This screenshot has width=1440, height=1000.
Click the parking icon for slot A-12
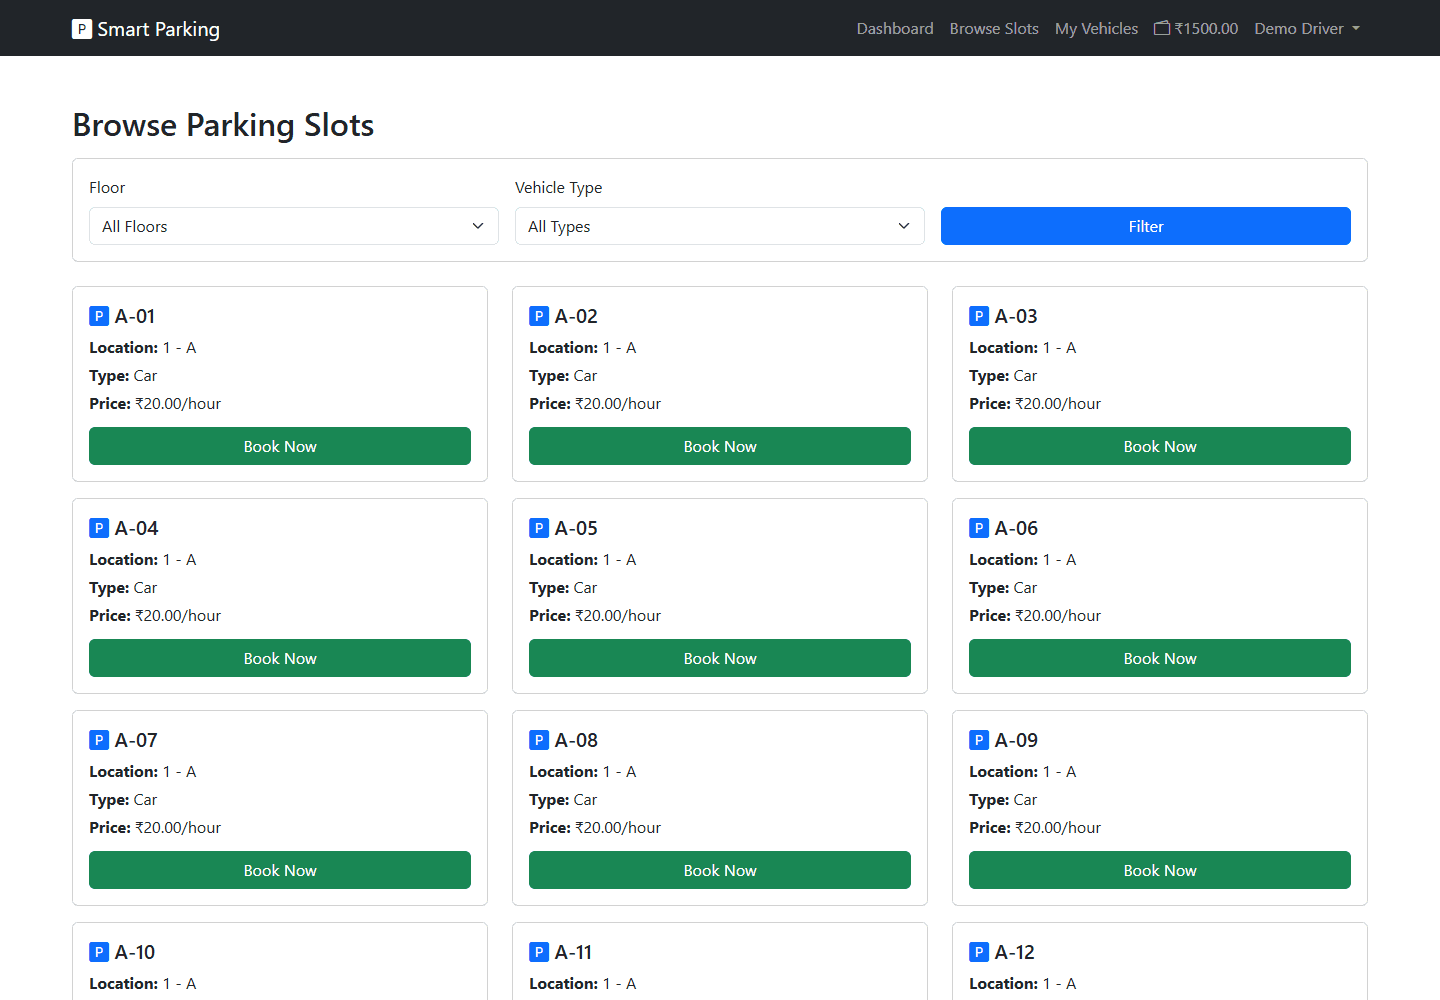tap(979, 952)
